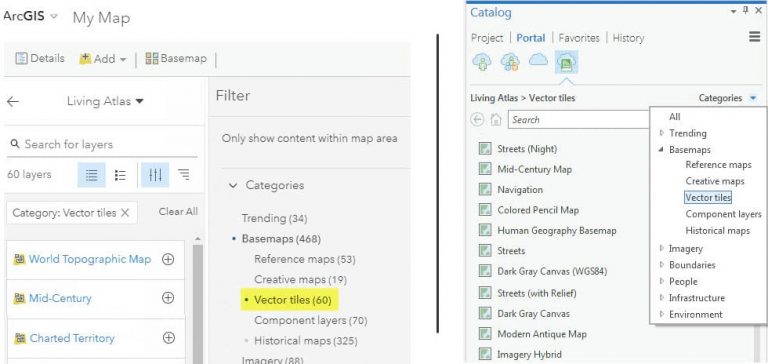Switch to Catalog Favorites tab

(579, 38)
